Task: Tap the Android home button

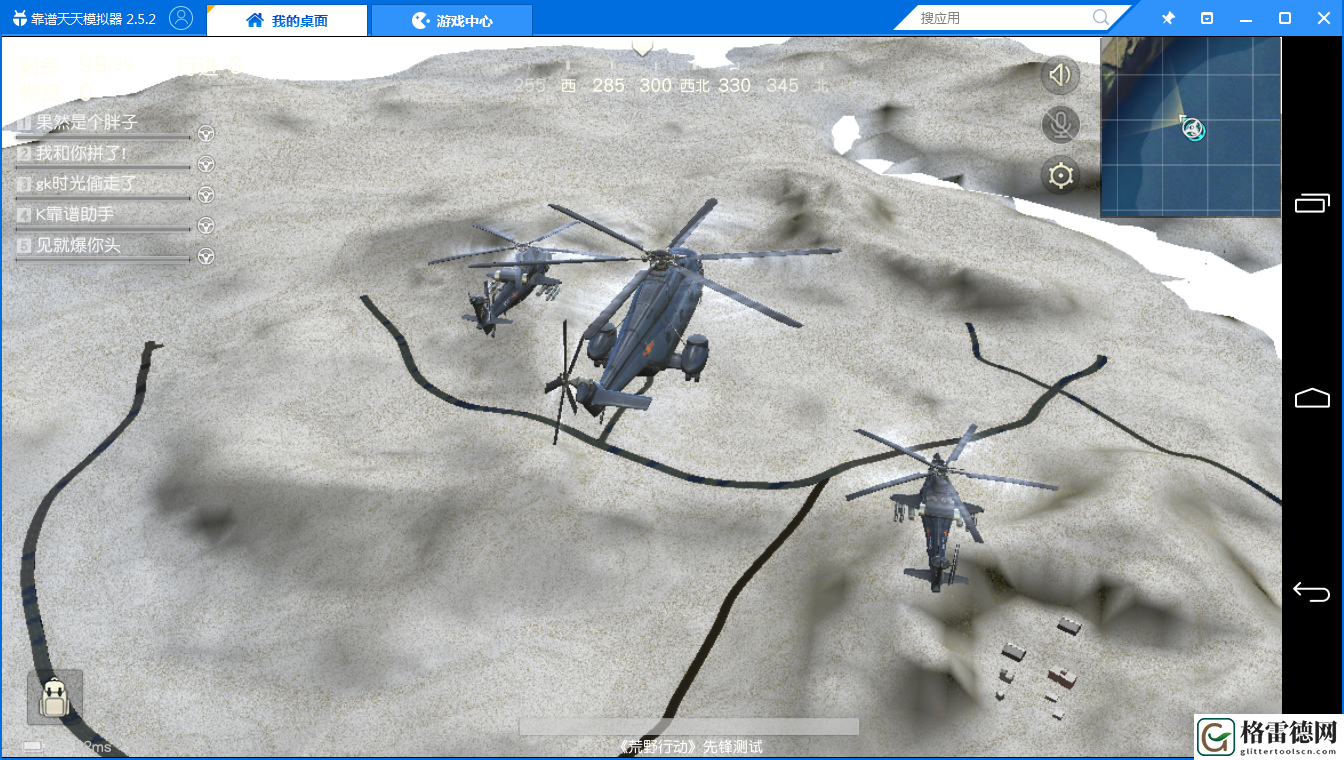Action: pos(1312,398)
